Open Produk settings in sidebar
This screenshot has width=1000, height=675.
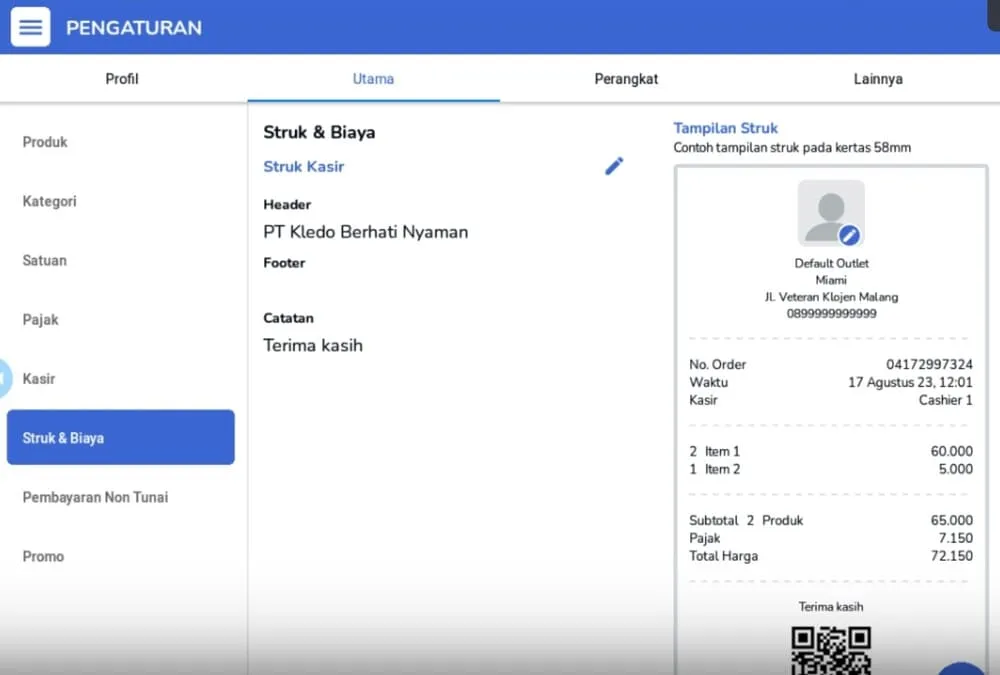(x=45, y=142)
